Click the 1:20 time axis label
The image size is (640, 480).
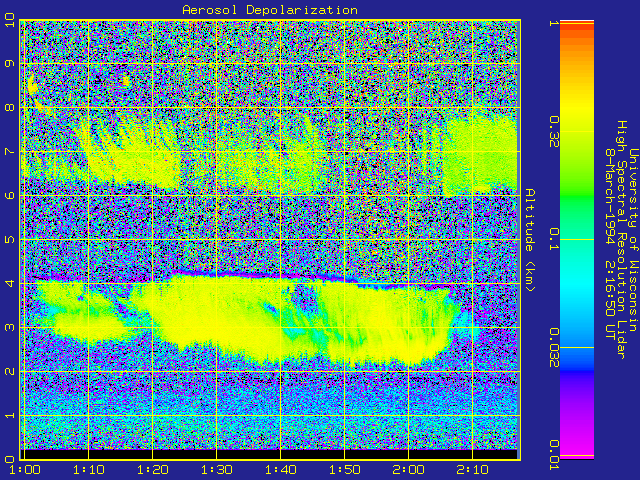click(152, 470)
